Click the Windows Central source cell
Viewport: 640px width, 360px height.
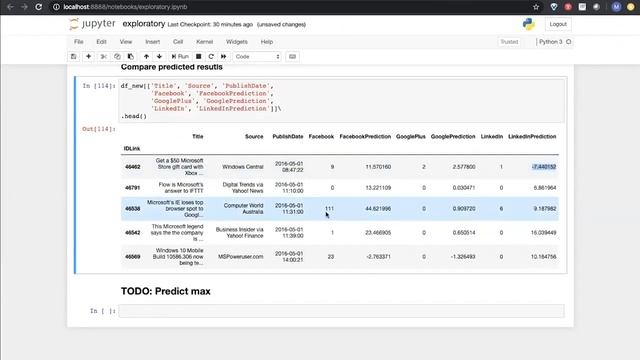coord(243,167)
